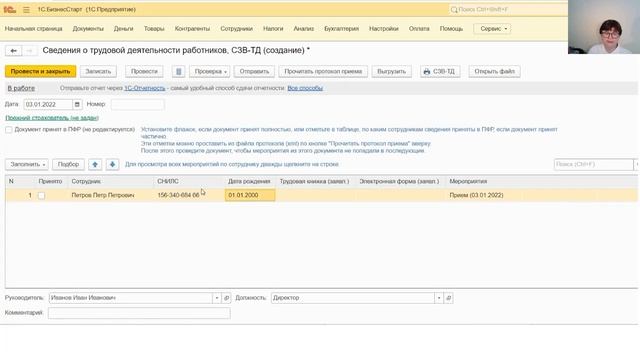
Task: Expand the Заполнить dropdown button
Action: 27,164
